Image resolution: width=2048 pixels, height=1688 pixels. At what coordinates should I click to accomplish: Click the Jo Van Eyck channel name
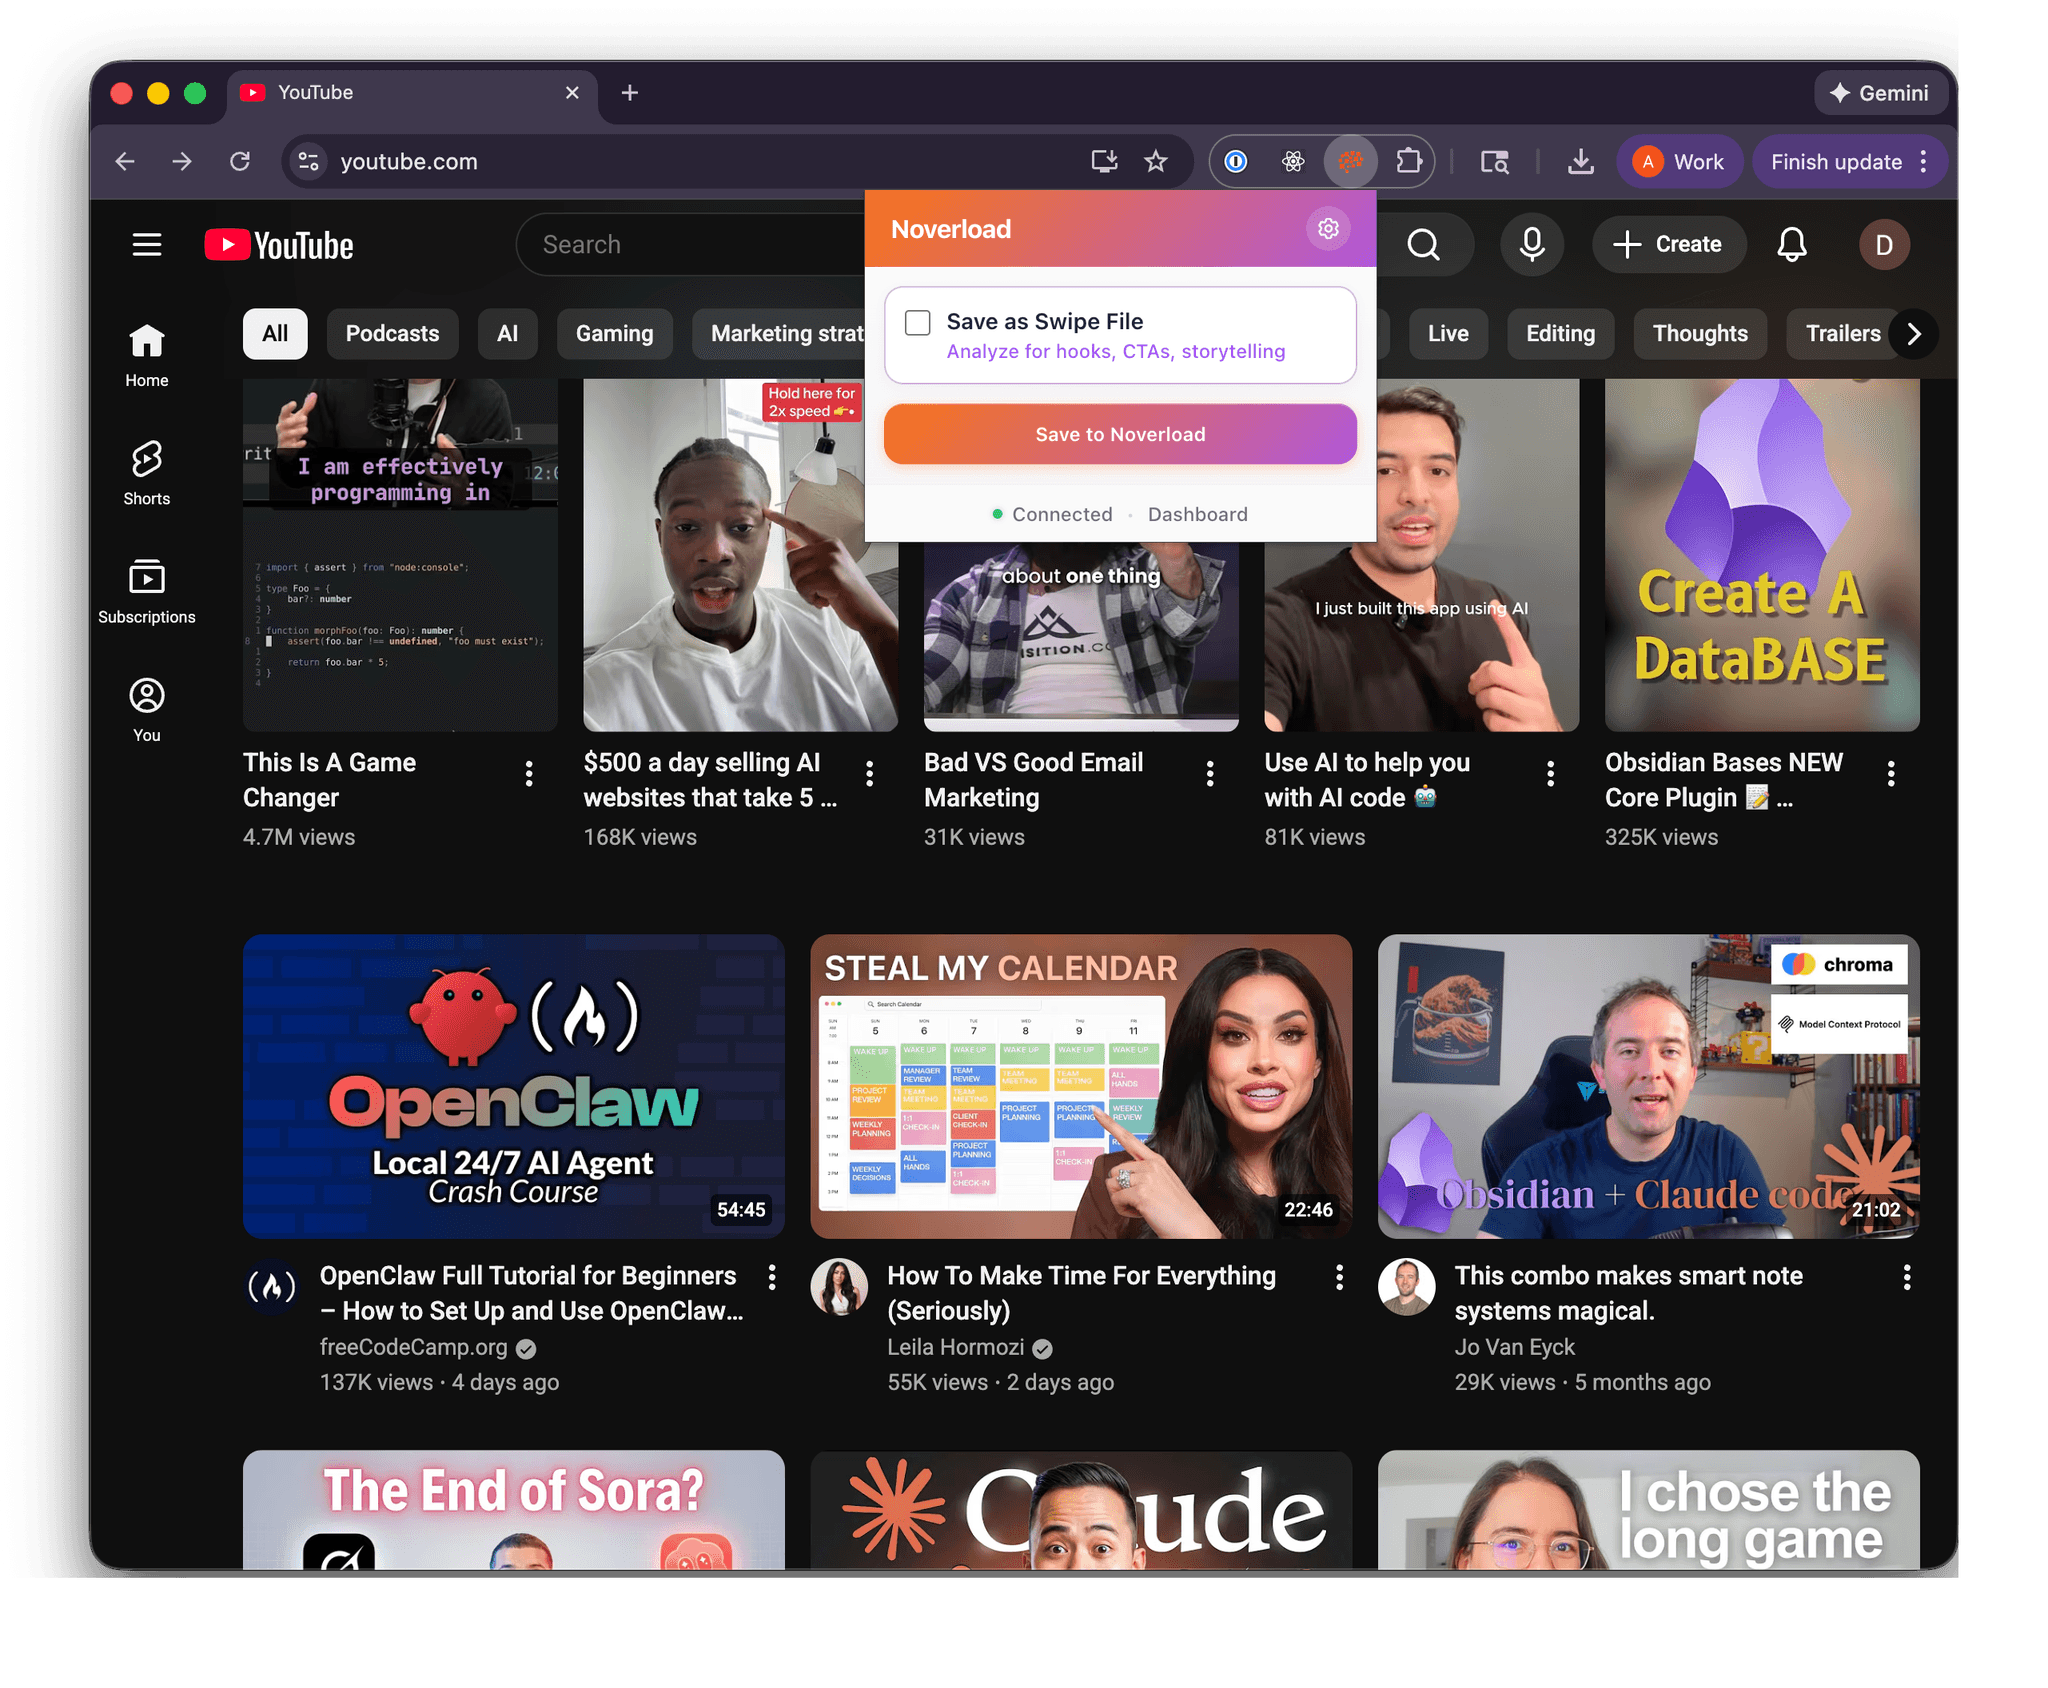click(1514, 1348)
